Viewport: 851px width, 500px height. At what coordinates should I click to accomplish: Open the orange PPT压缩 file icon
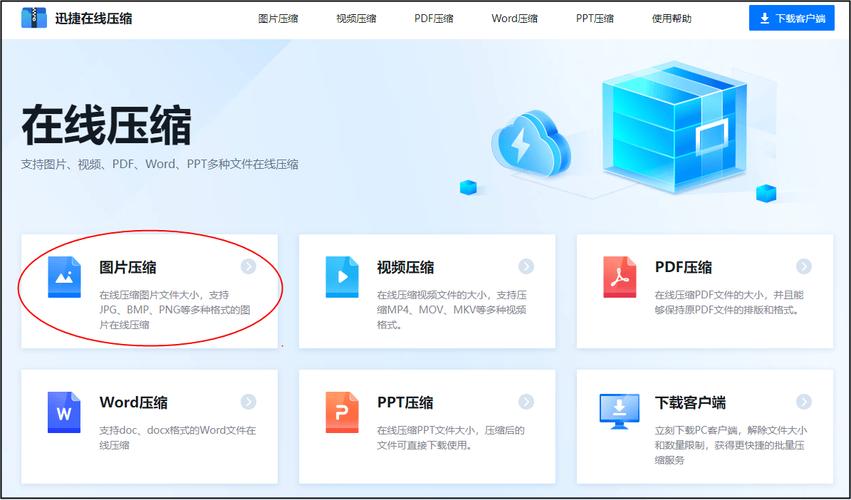pos(342,413)
